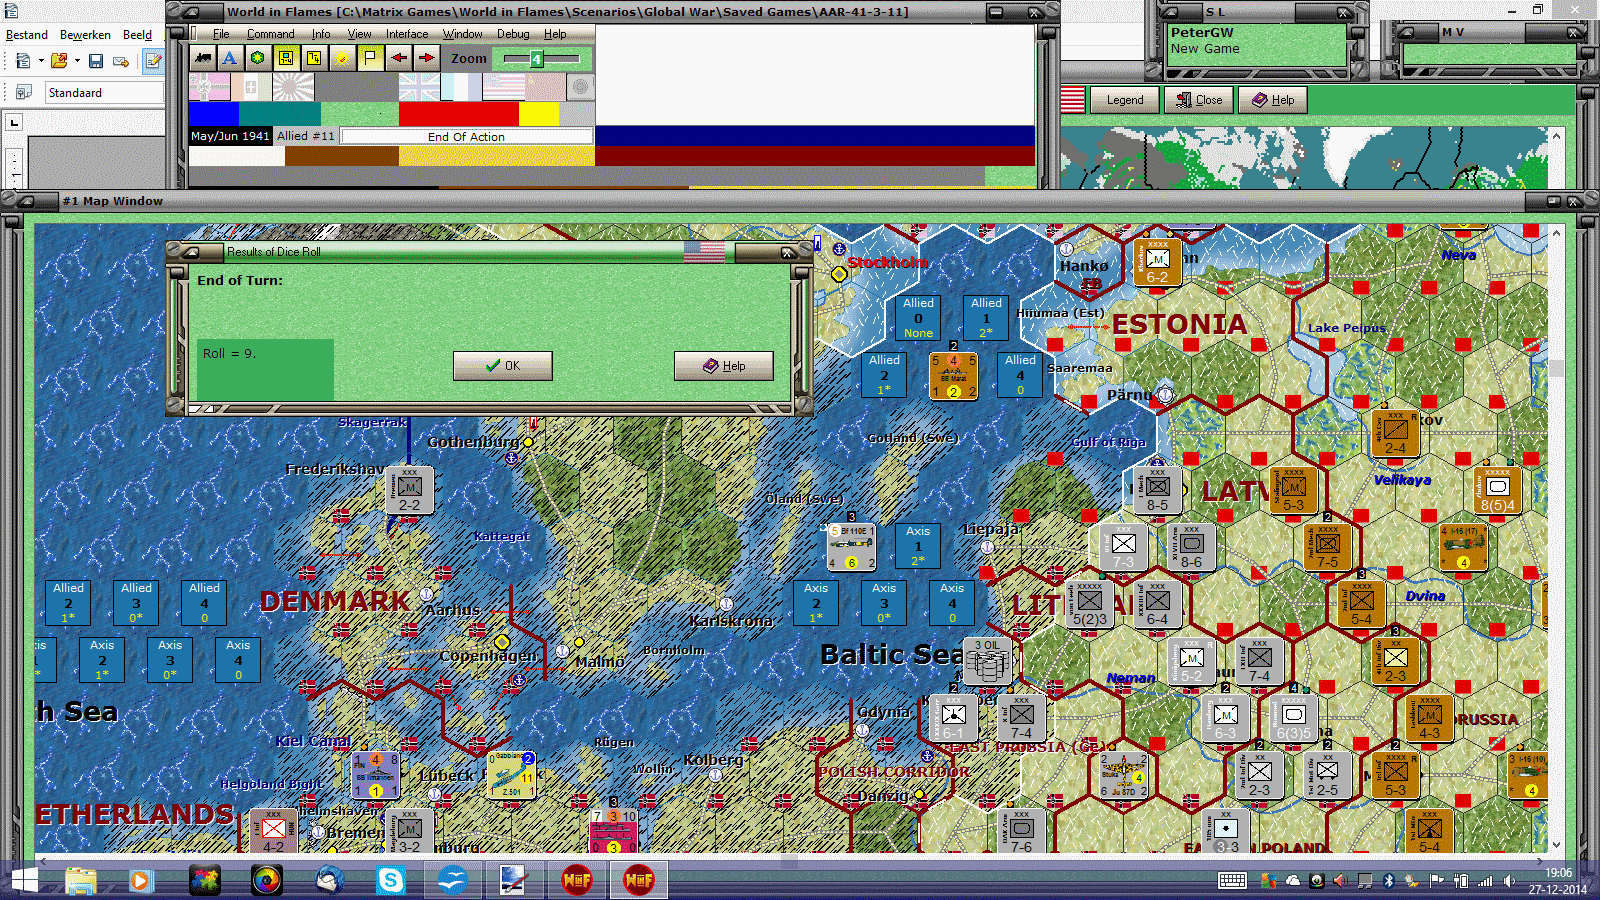Click the map window horizontal scrollbar
The width and height of the screenshot is (1600, 900).
(792, 859)
